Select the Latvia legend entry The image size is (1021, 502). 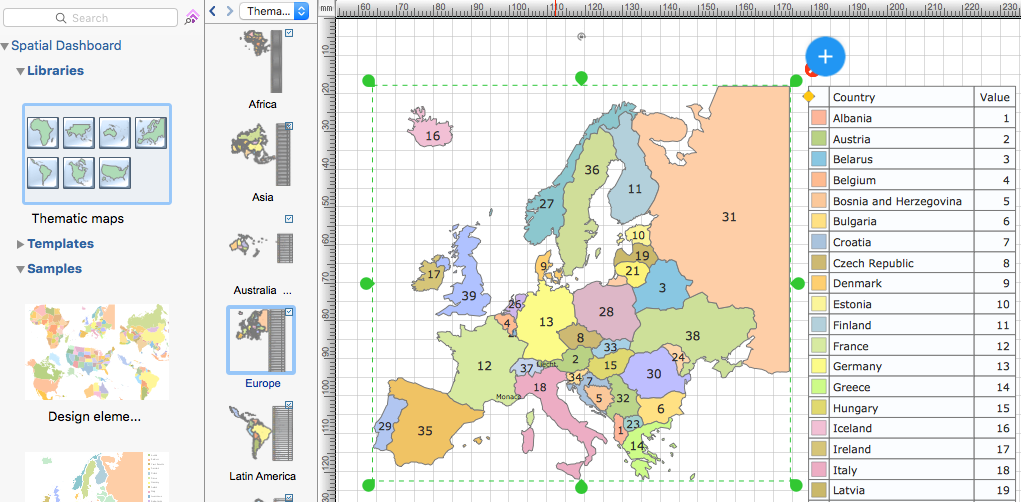click(x=912, y=491)
